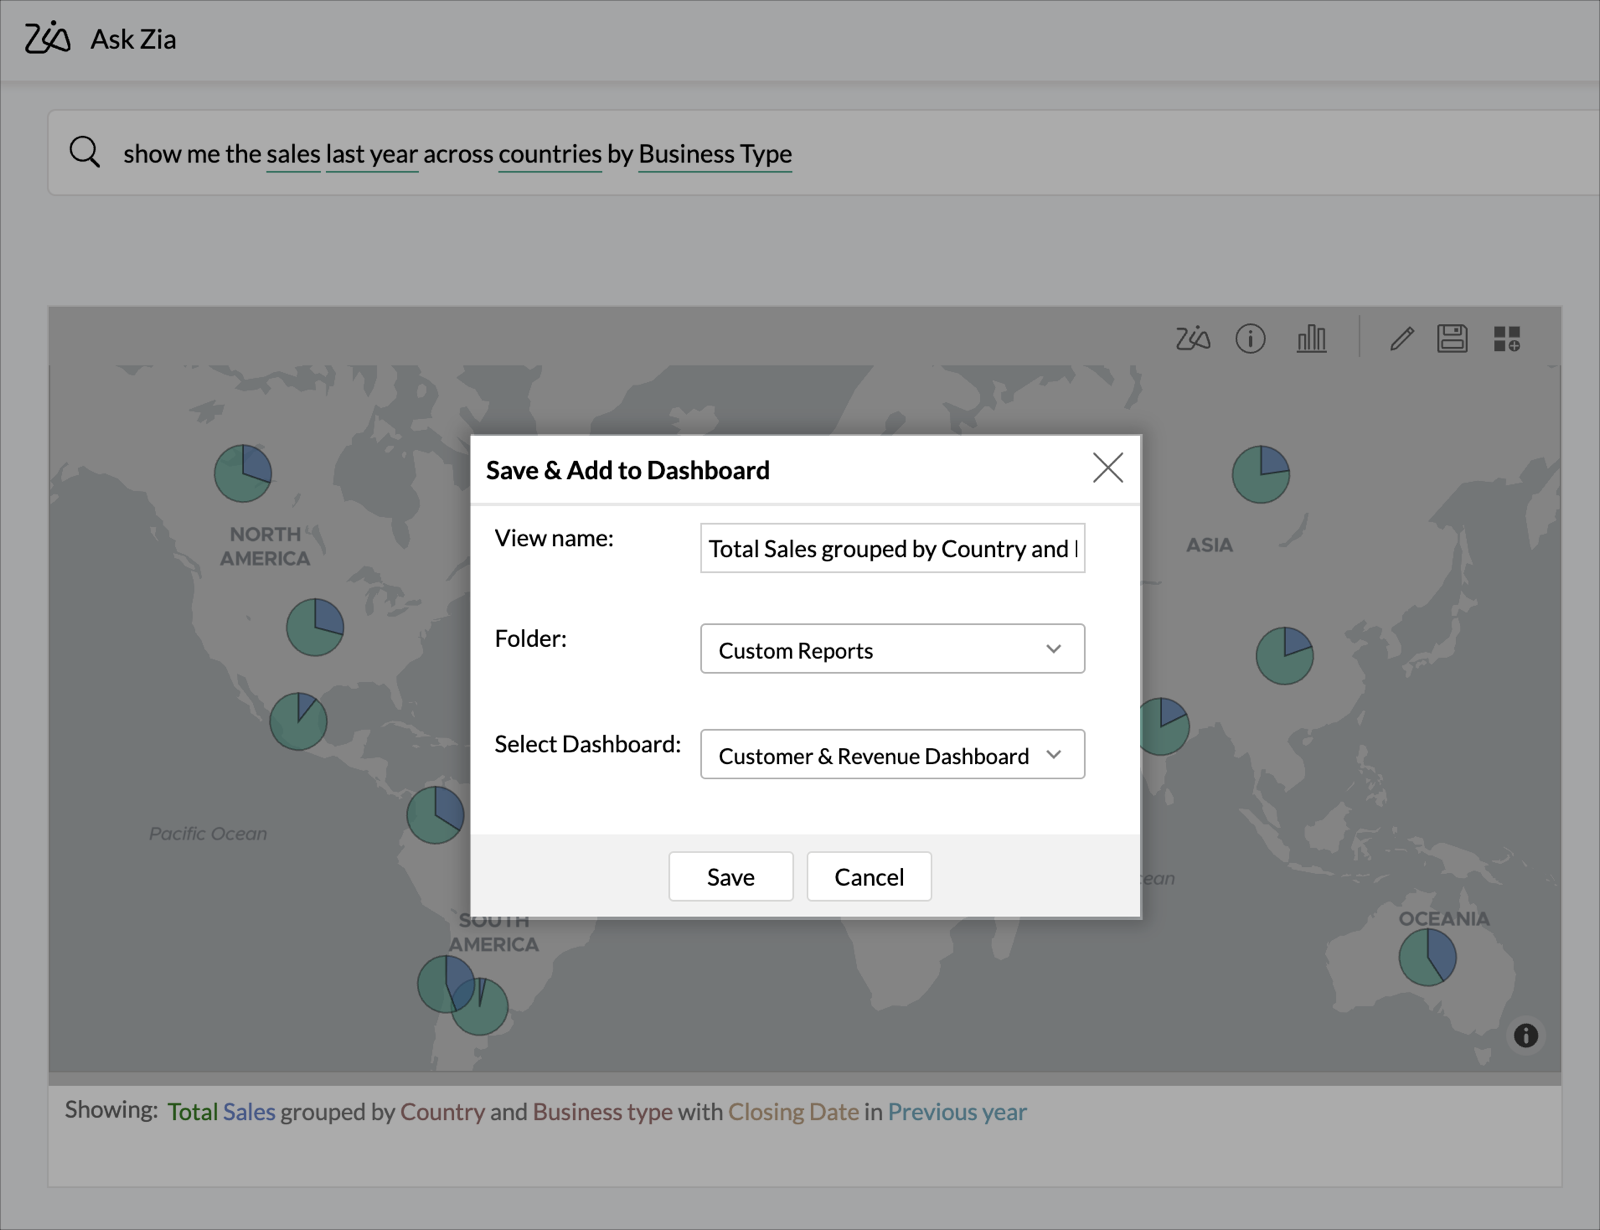Click 'Ask Zia' title text
Screen dimensions: 1600x1230
pos(133,39)
